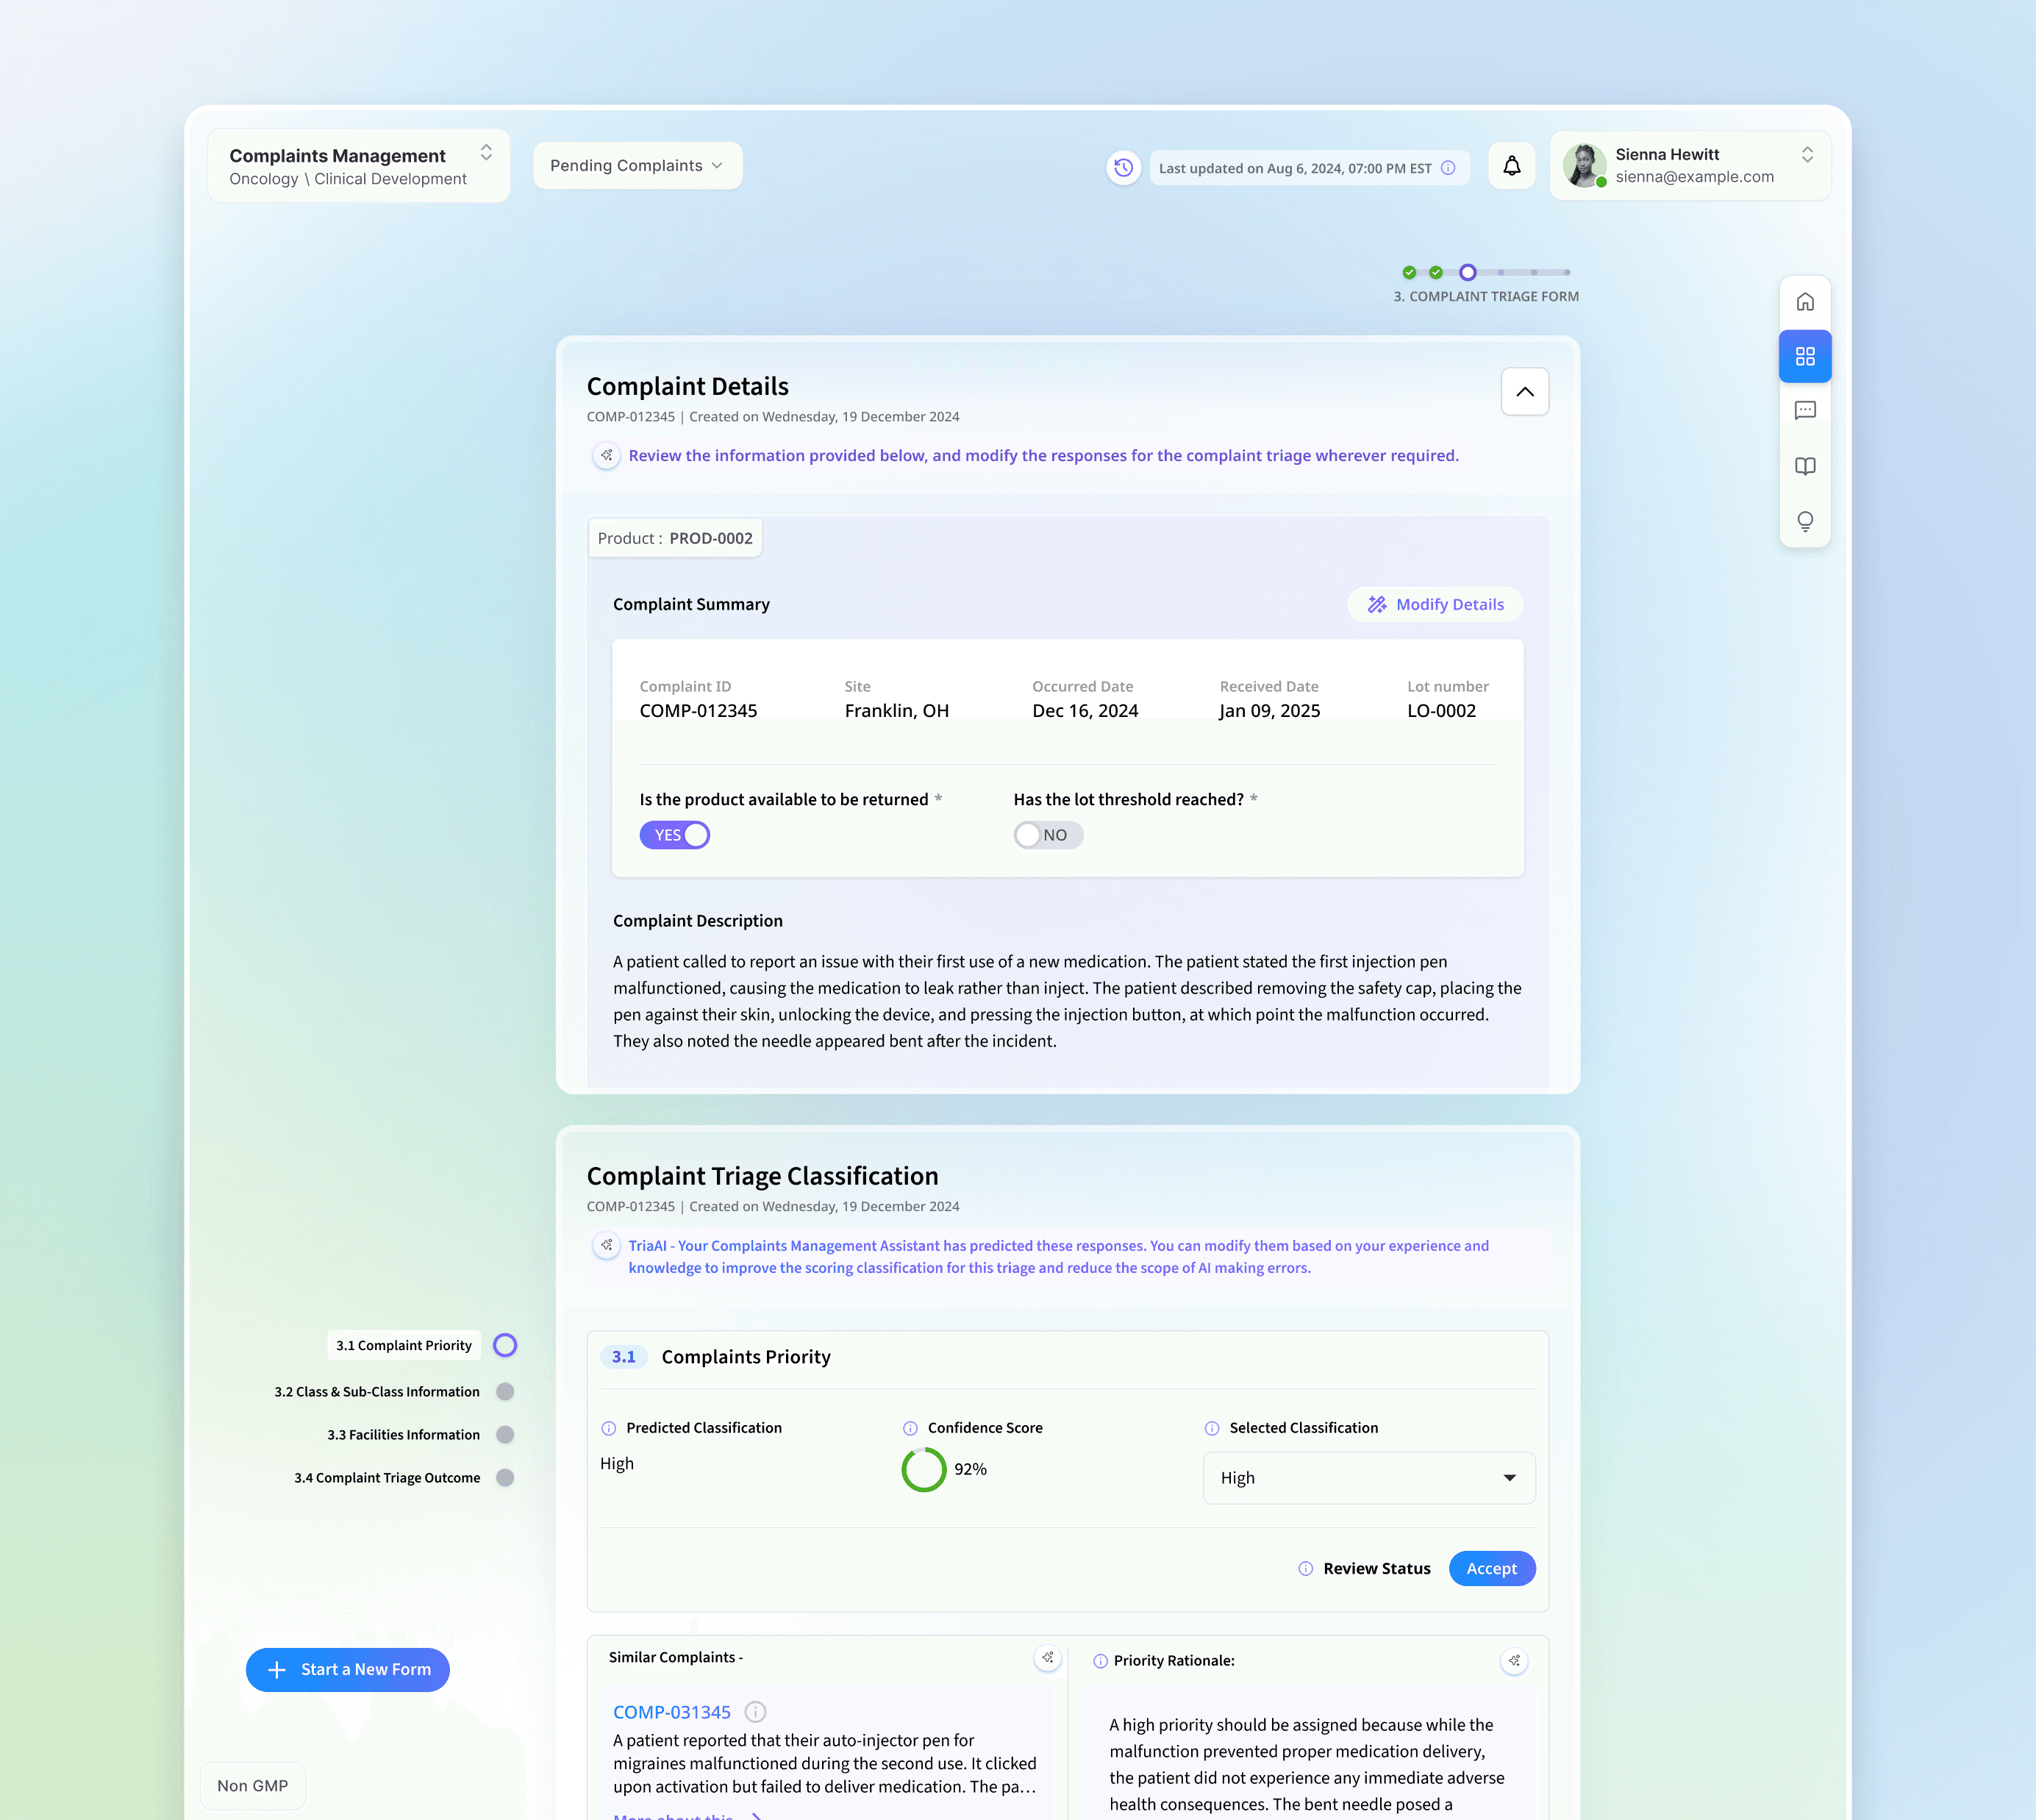2036x1820 pixels.
Task: Select the 3.2 Class & Sub-Class step indicator
Action: (x=505, y=1391)
